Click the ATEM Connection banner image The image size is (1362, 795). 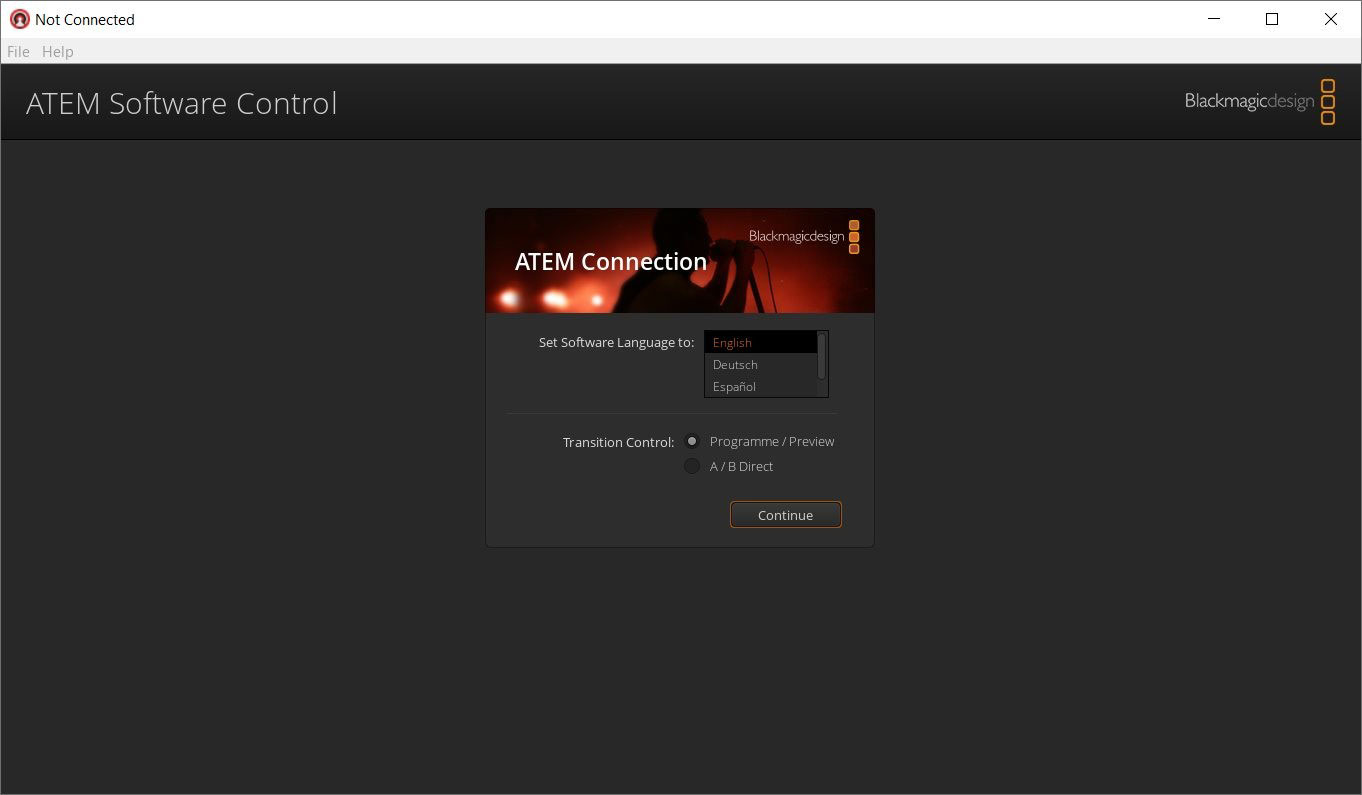[x=679, y=262]
